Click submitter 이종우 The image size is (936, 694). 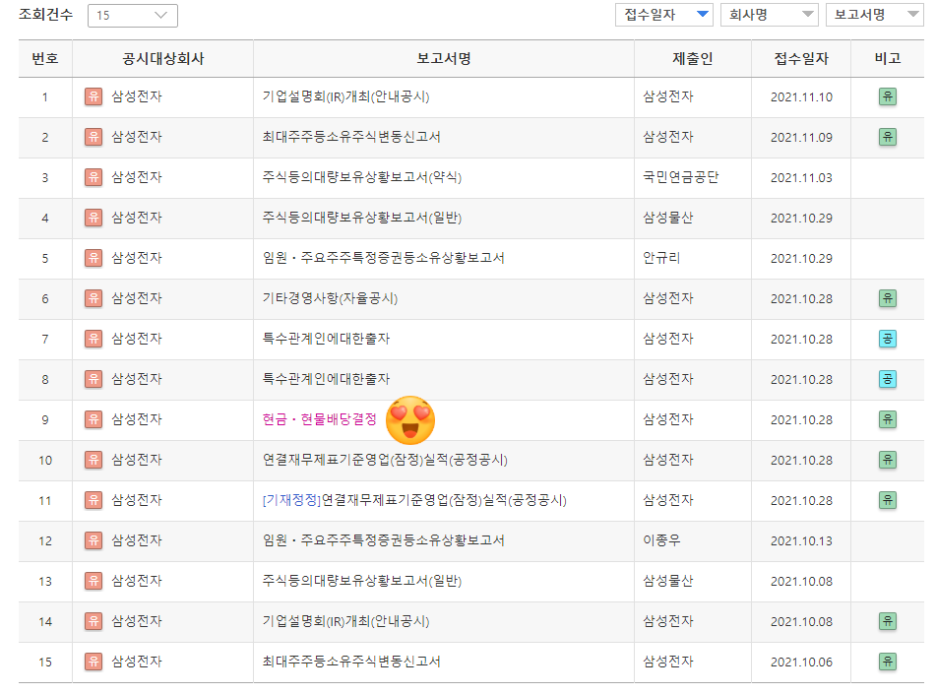[x=661, y=541]
